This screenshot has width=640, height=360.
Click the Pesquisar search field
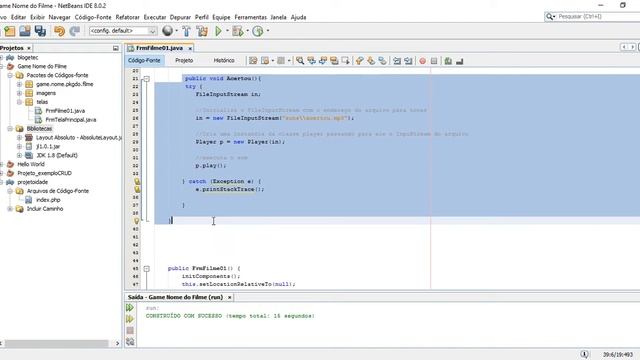[x=598, y=17]
